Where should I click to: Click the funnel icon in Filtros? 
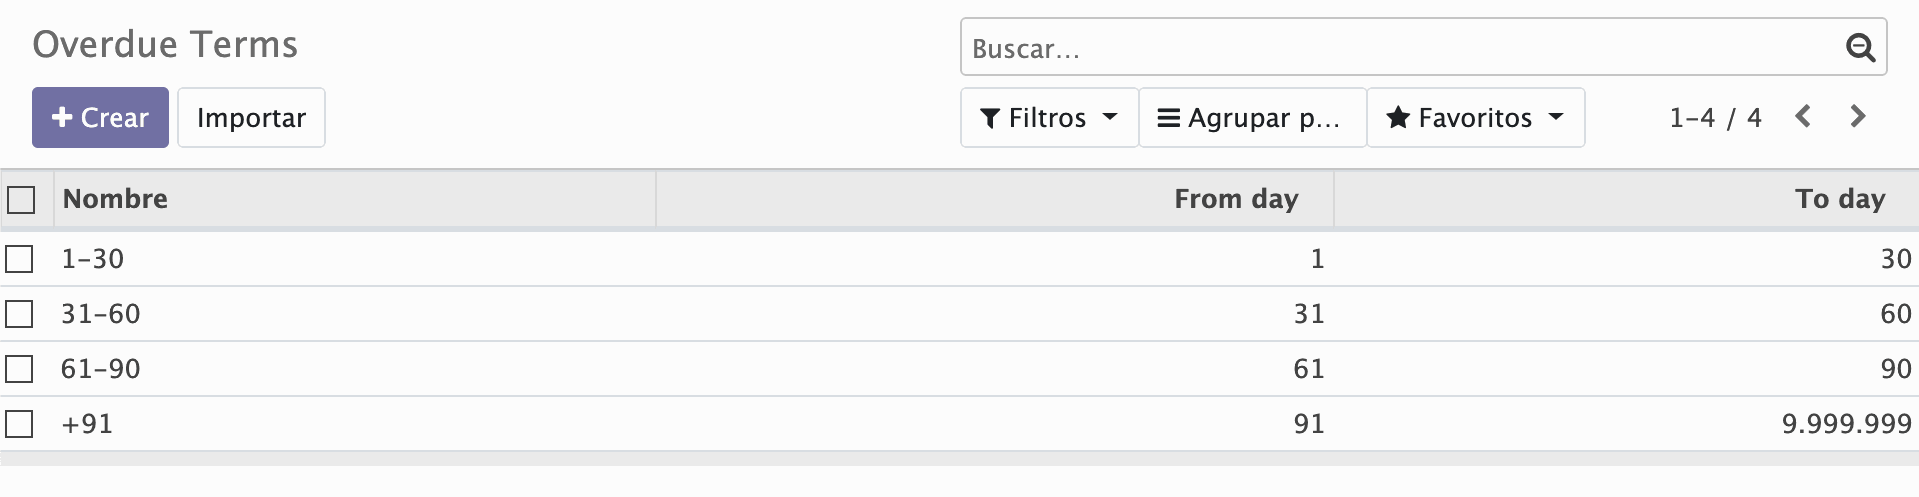click(990, 118)
